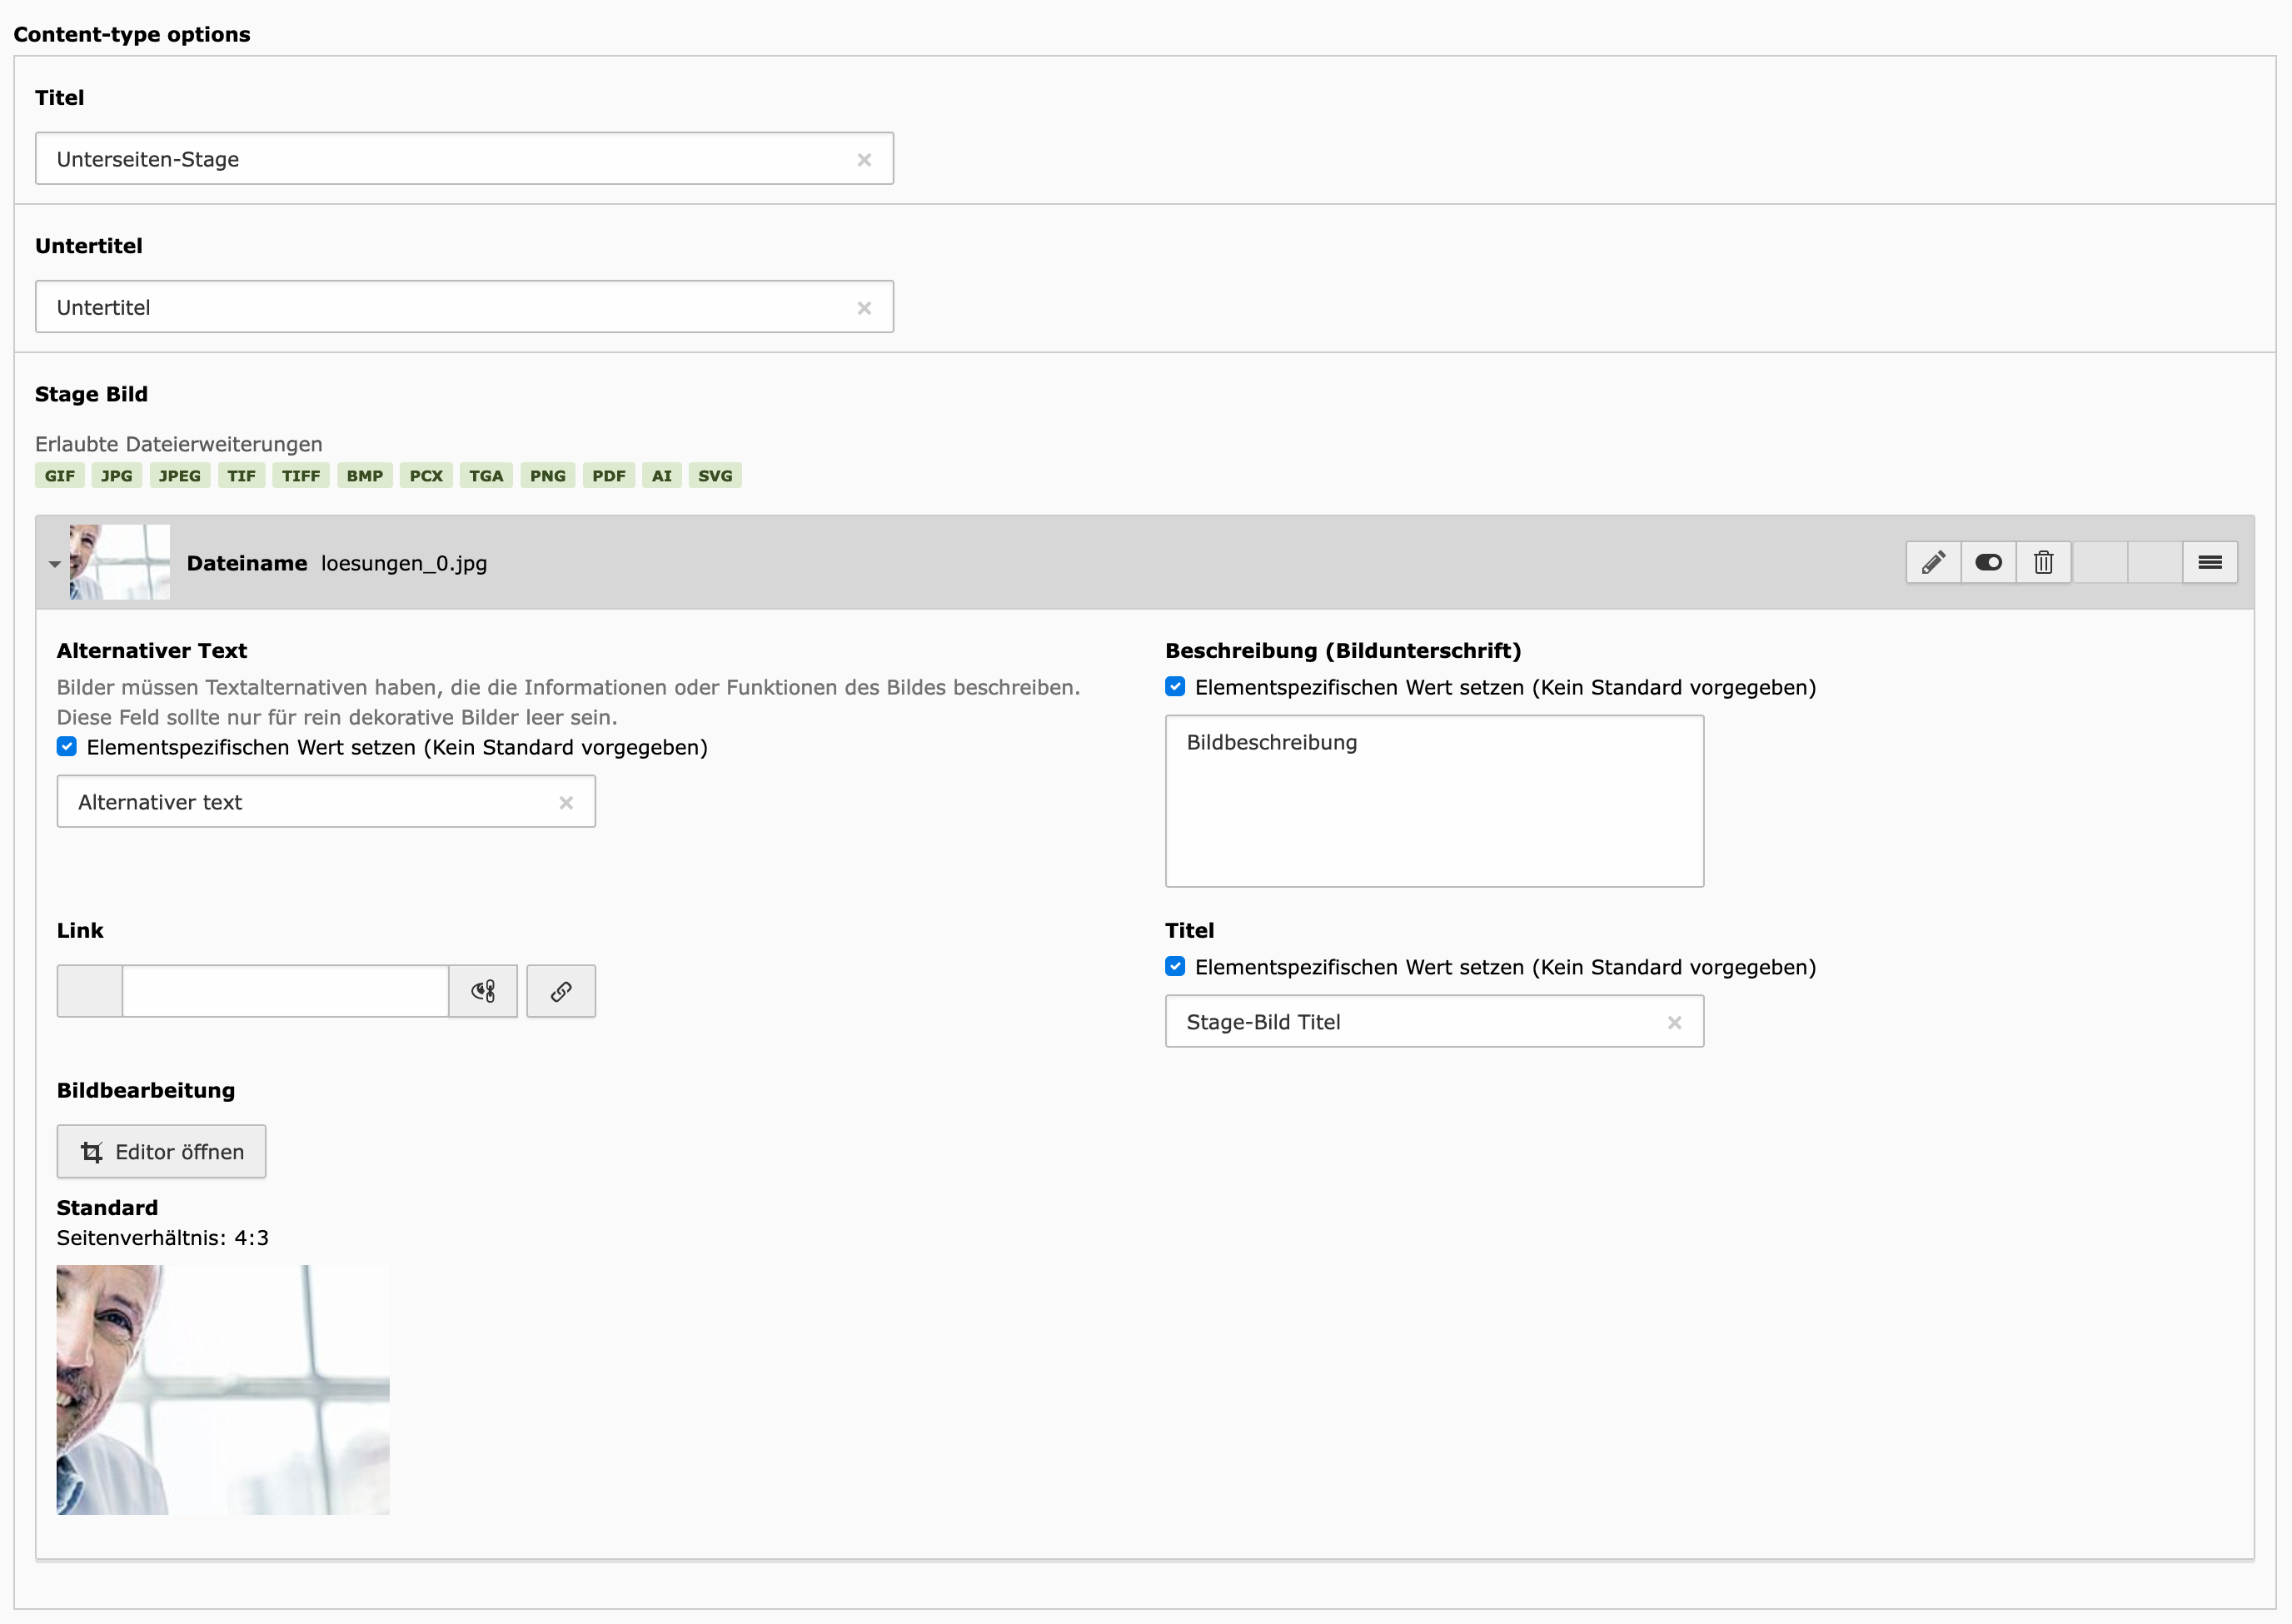
Task: Uncheck Beschreibung element-specific value checkbox
Action: [1175, 687]
